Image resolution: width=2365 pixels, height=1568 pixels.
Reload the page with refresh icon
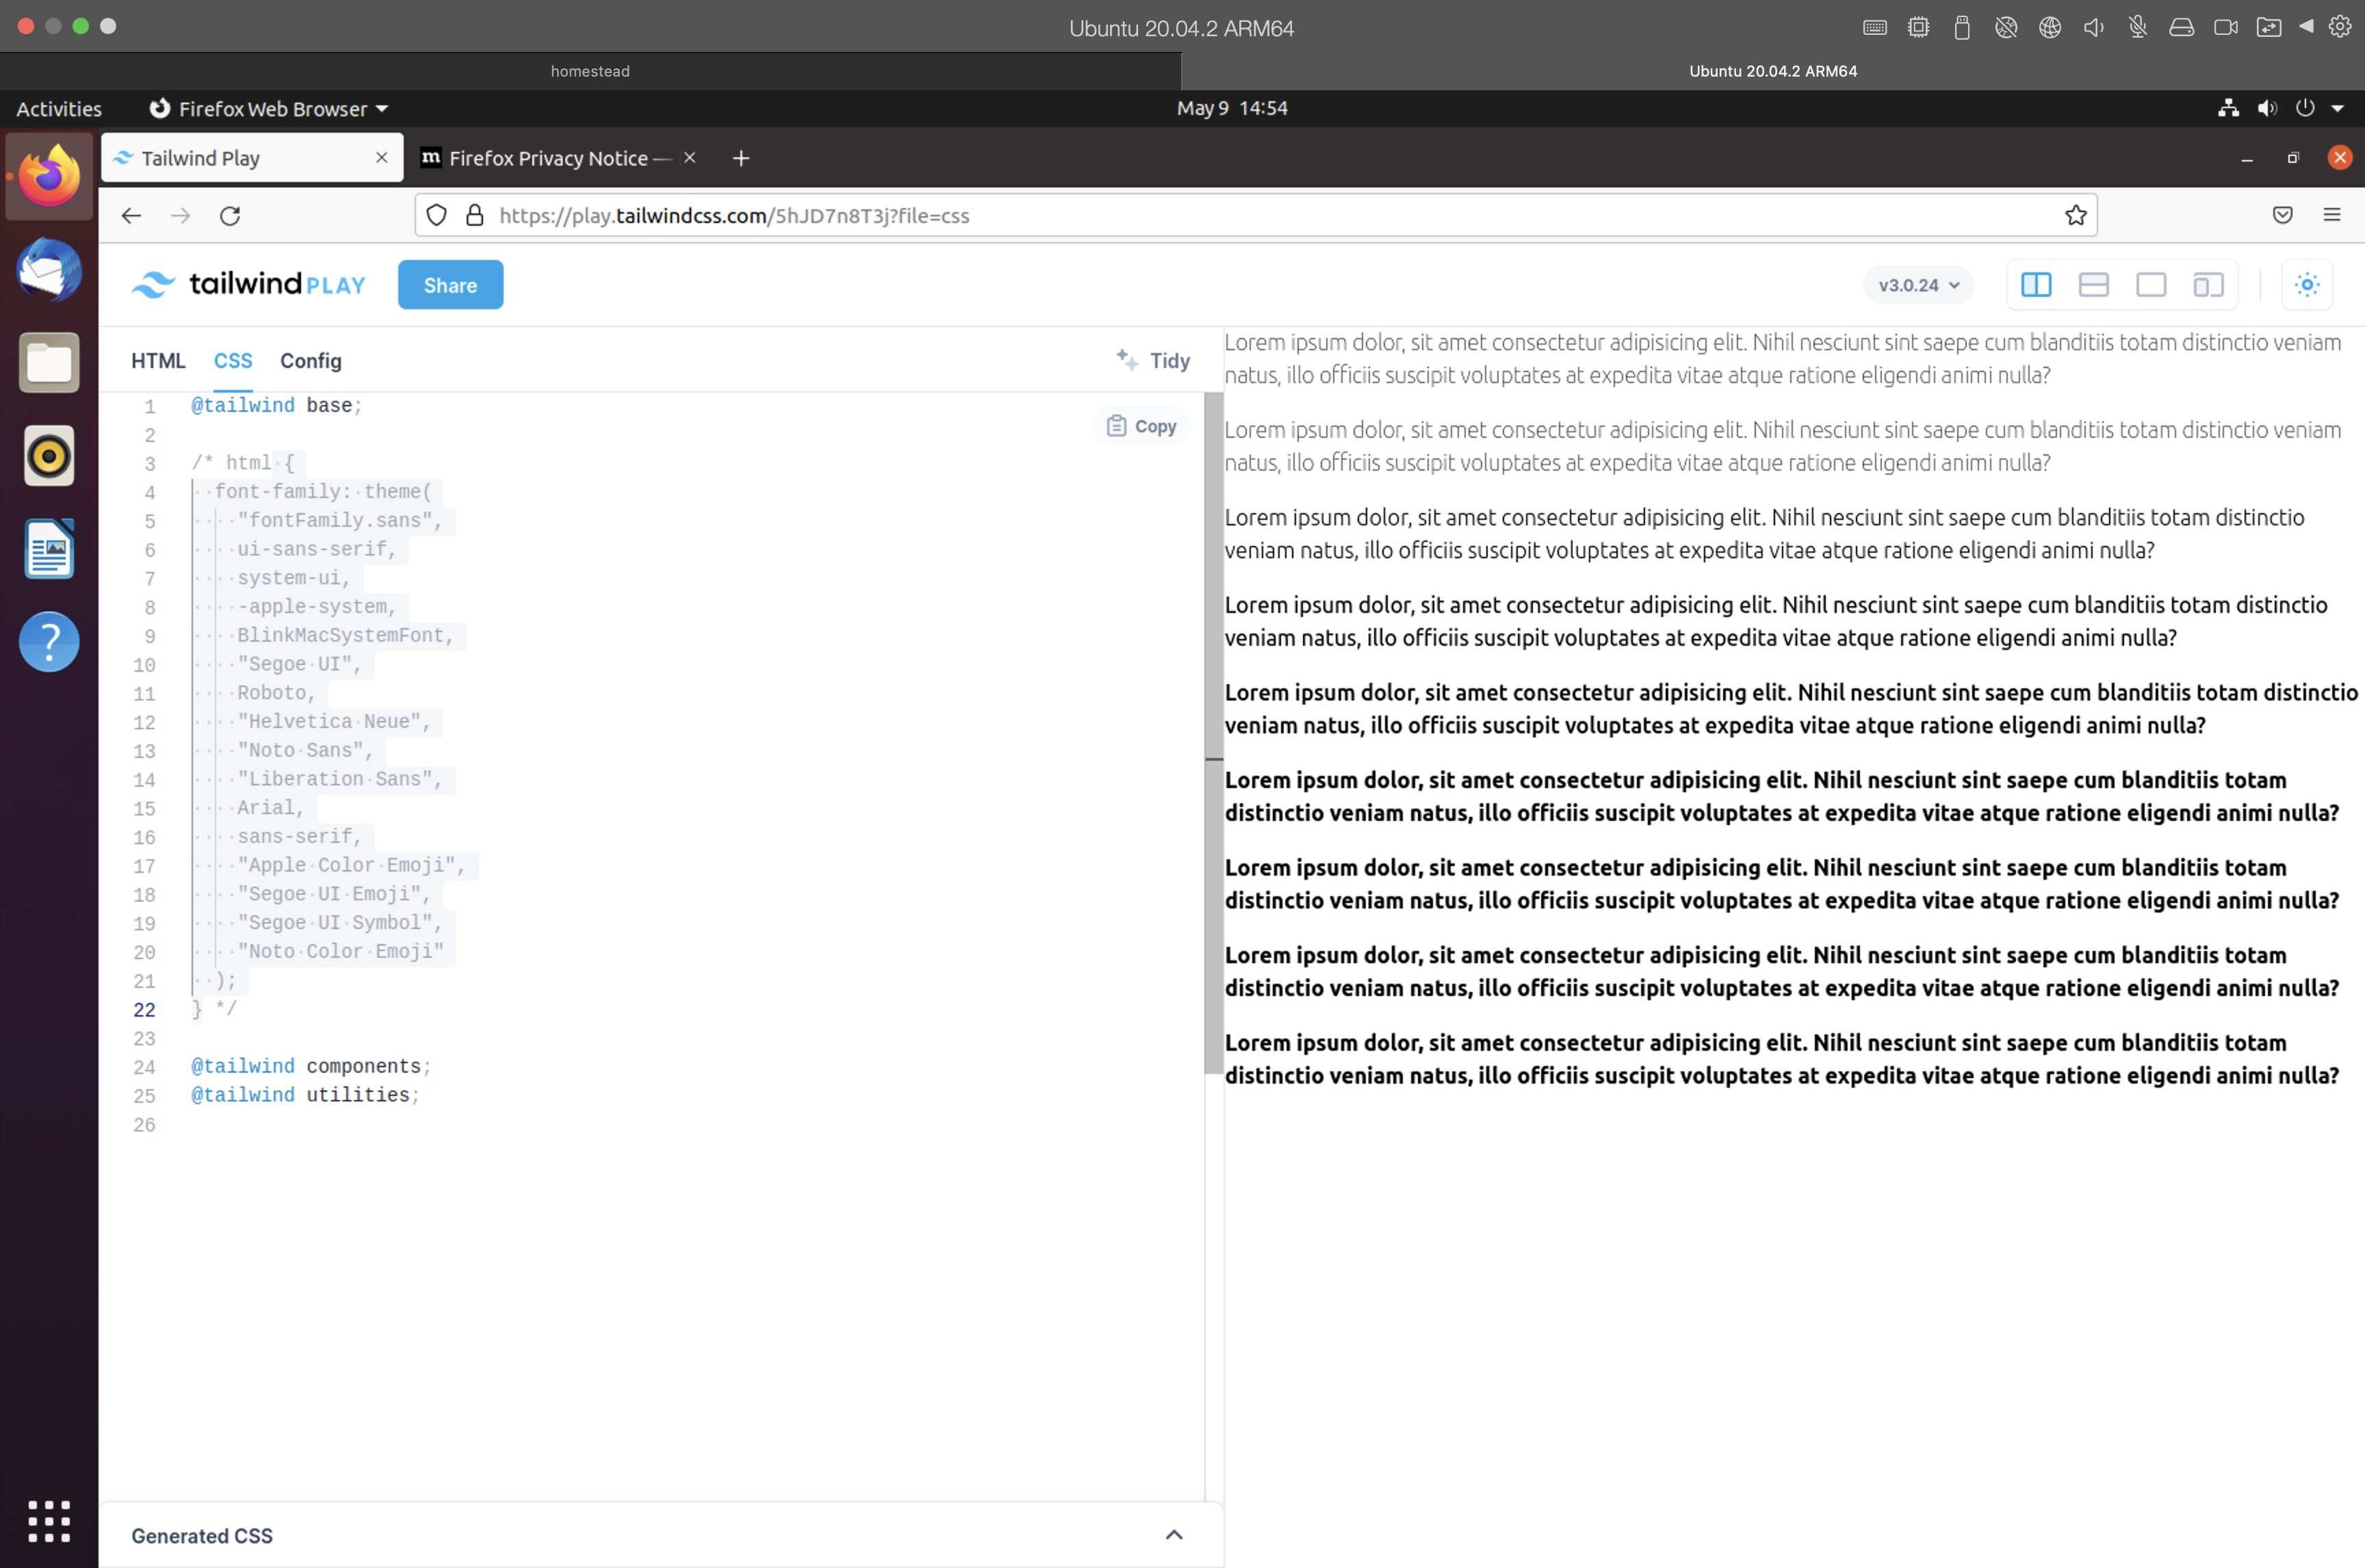coord(230,215)
